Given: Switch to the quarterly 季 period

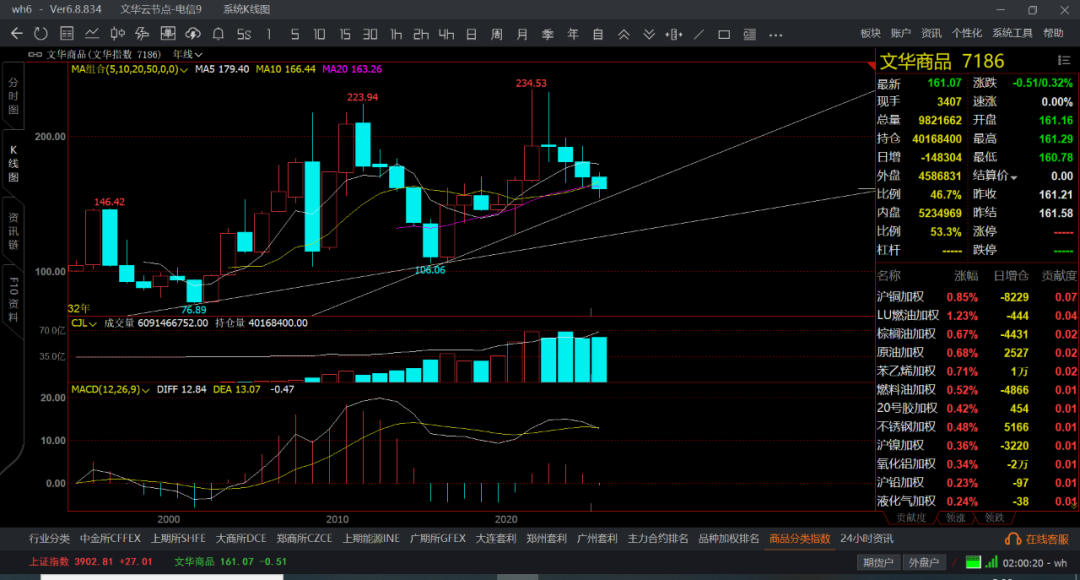Looking at the screenshot, I should (548, 34).
